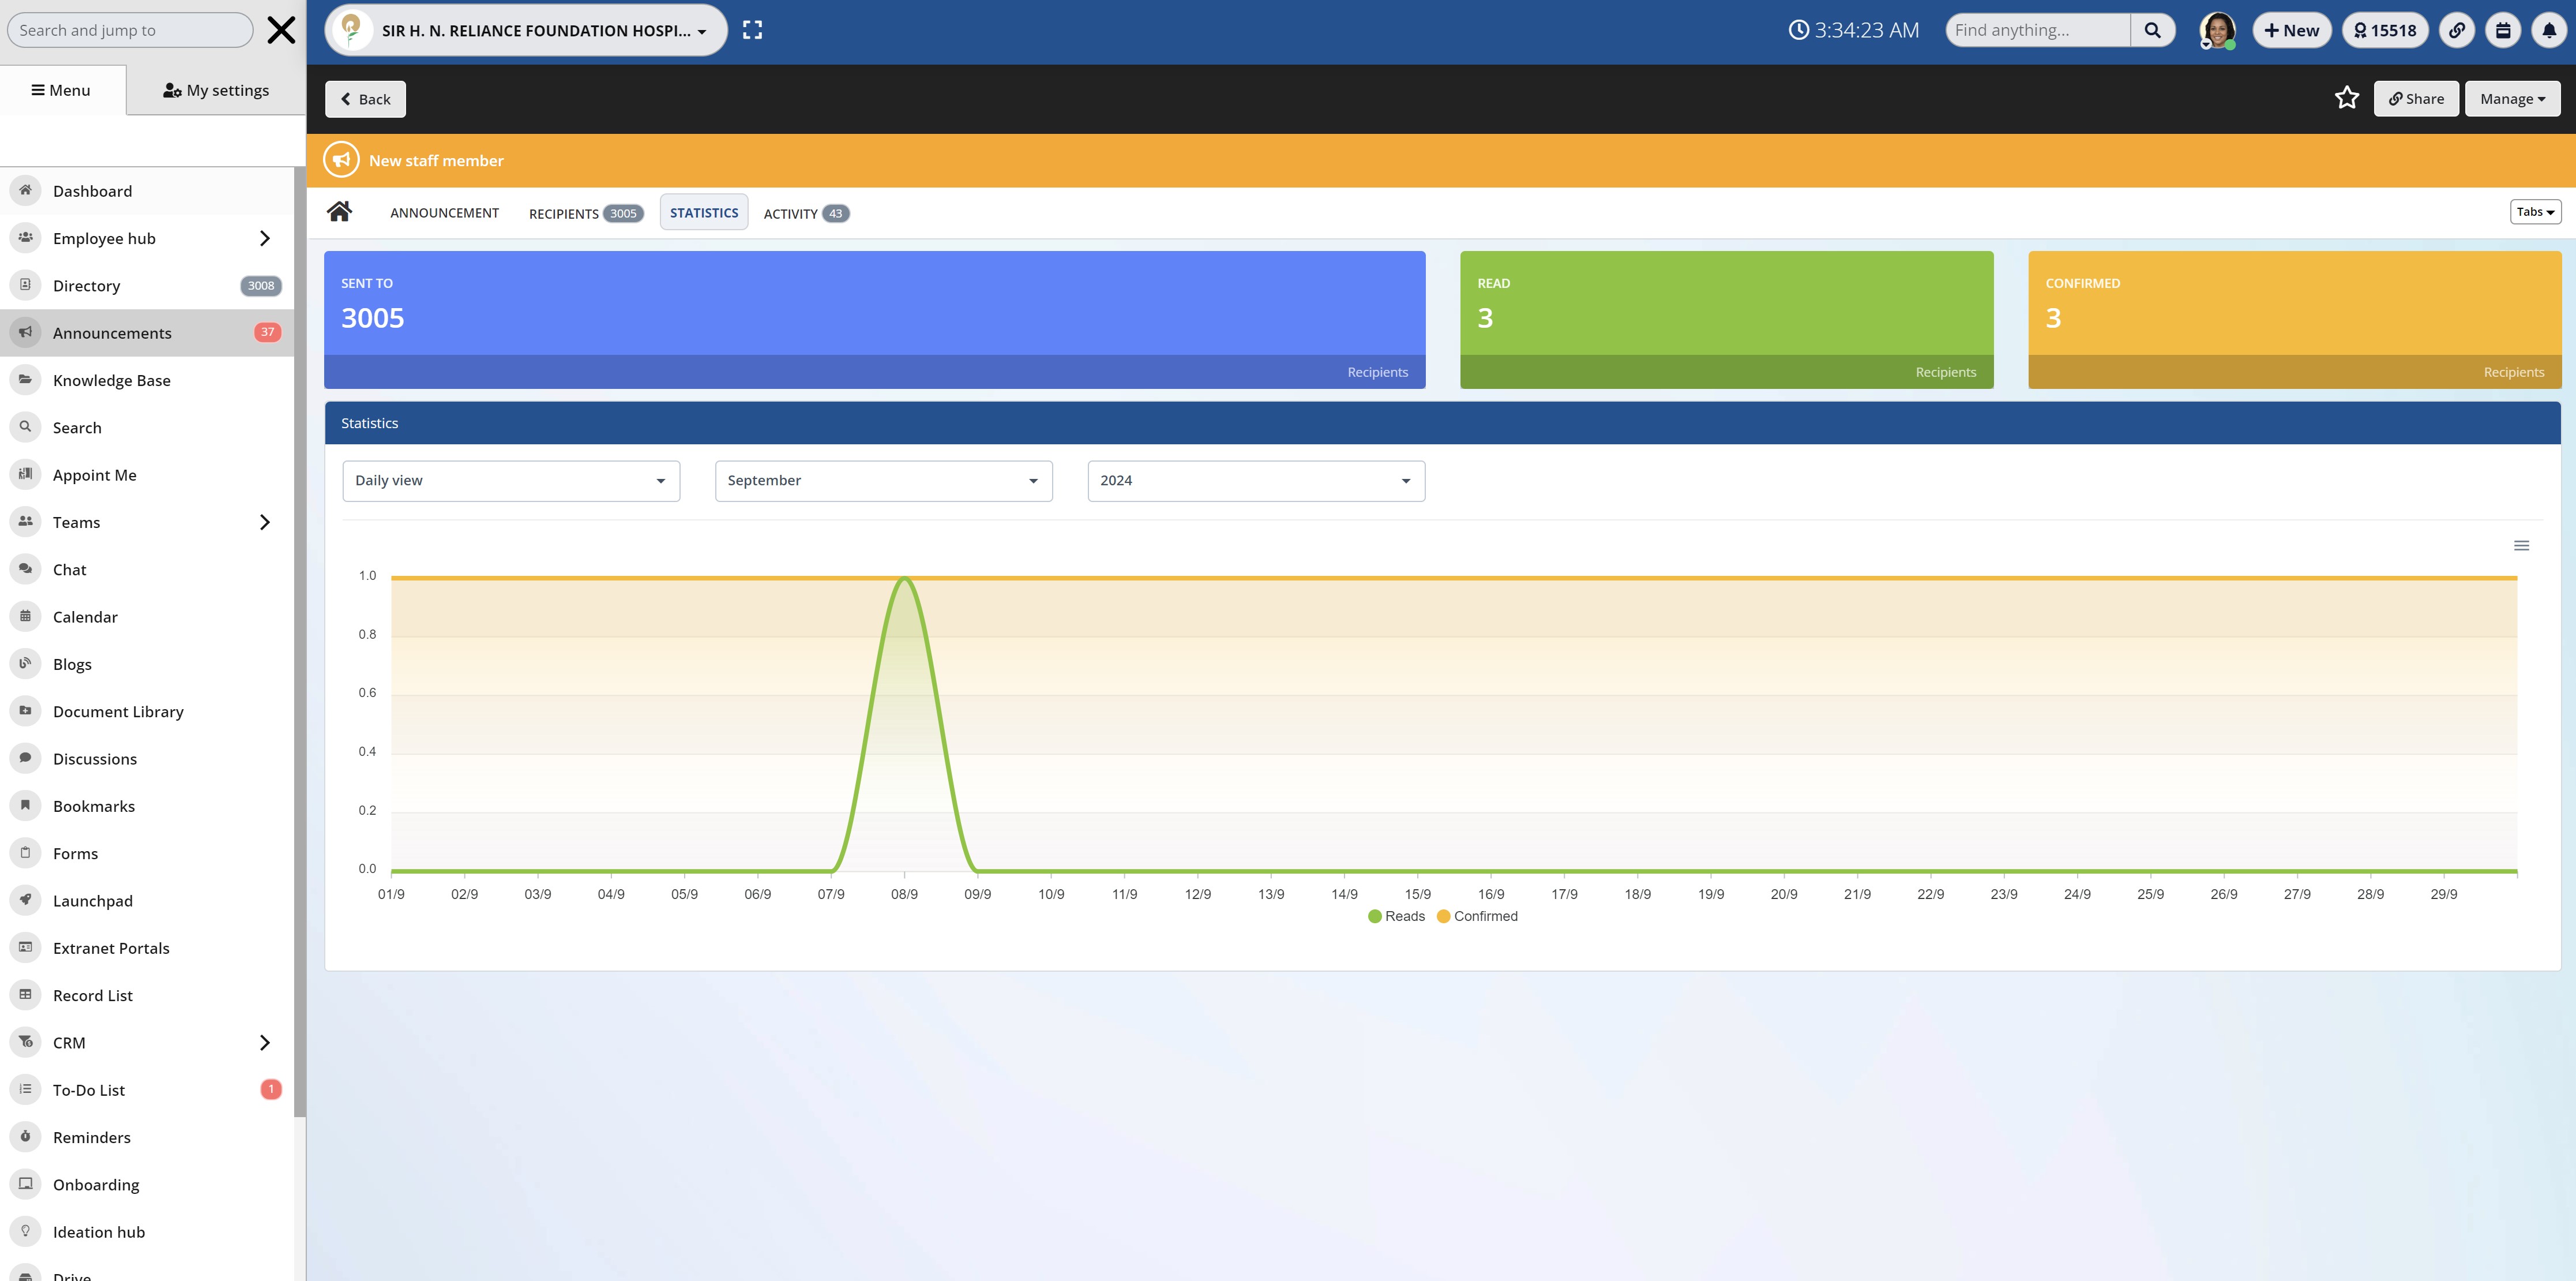Open the Daily view dropdown
Viewport: 2576px width, 1281px height.
[510, 481]
